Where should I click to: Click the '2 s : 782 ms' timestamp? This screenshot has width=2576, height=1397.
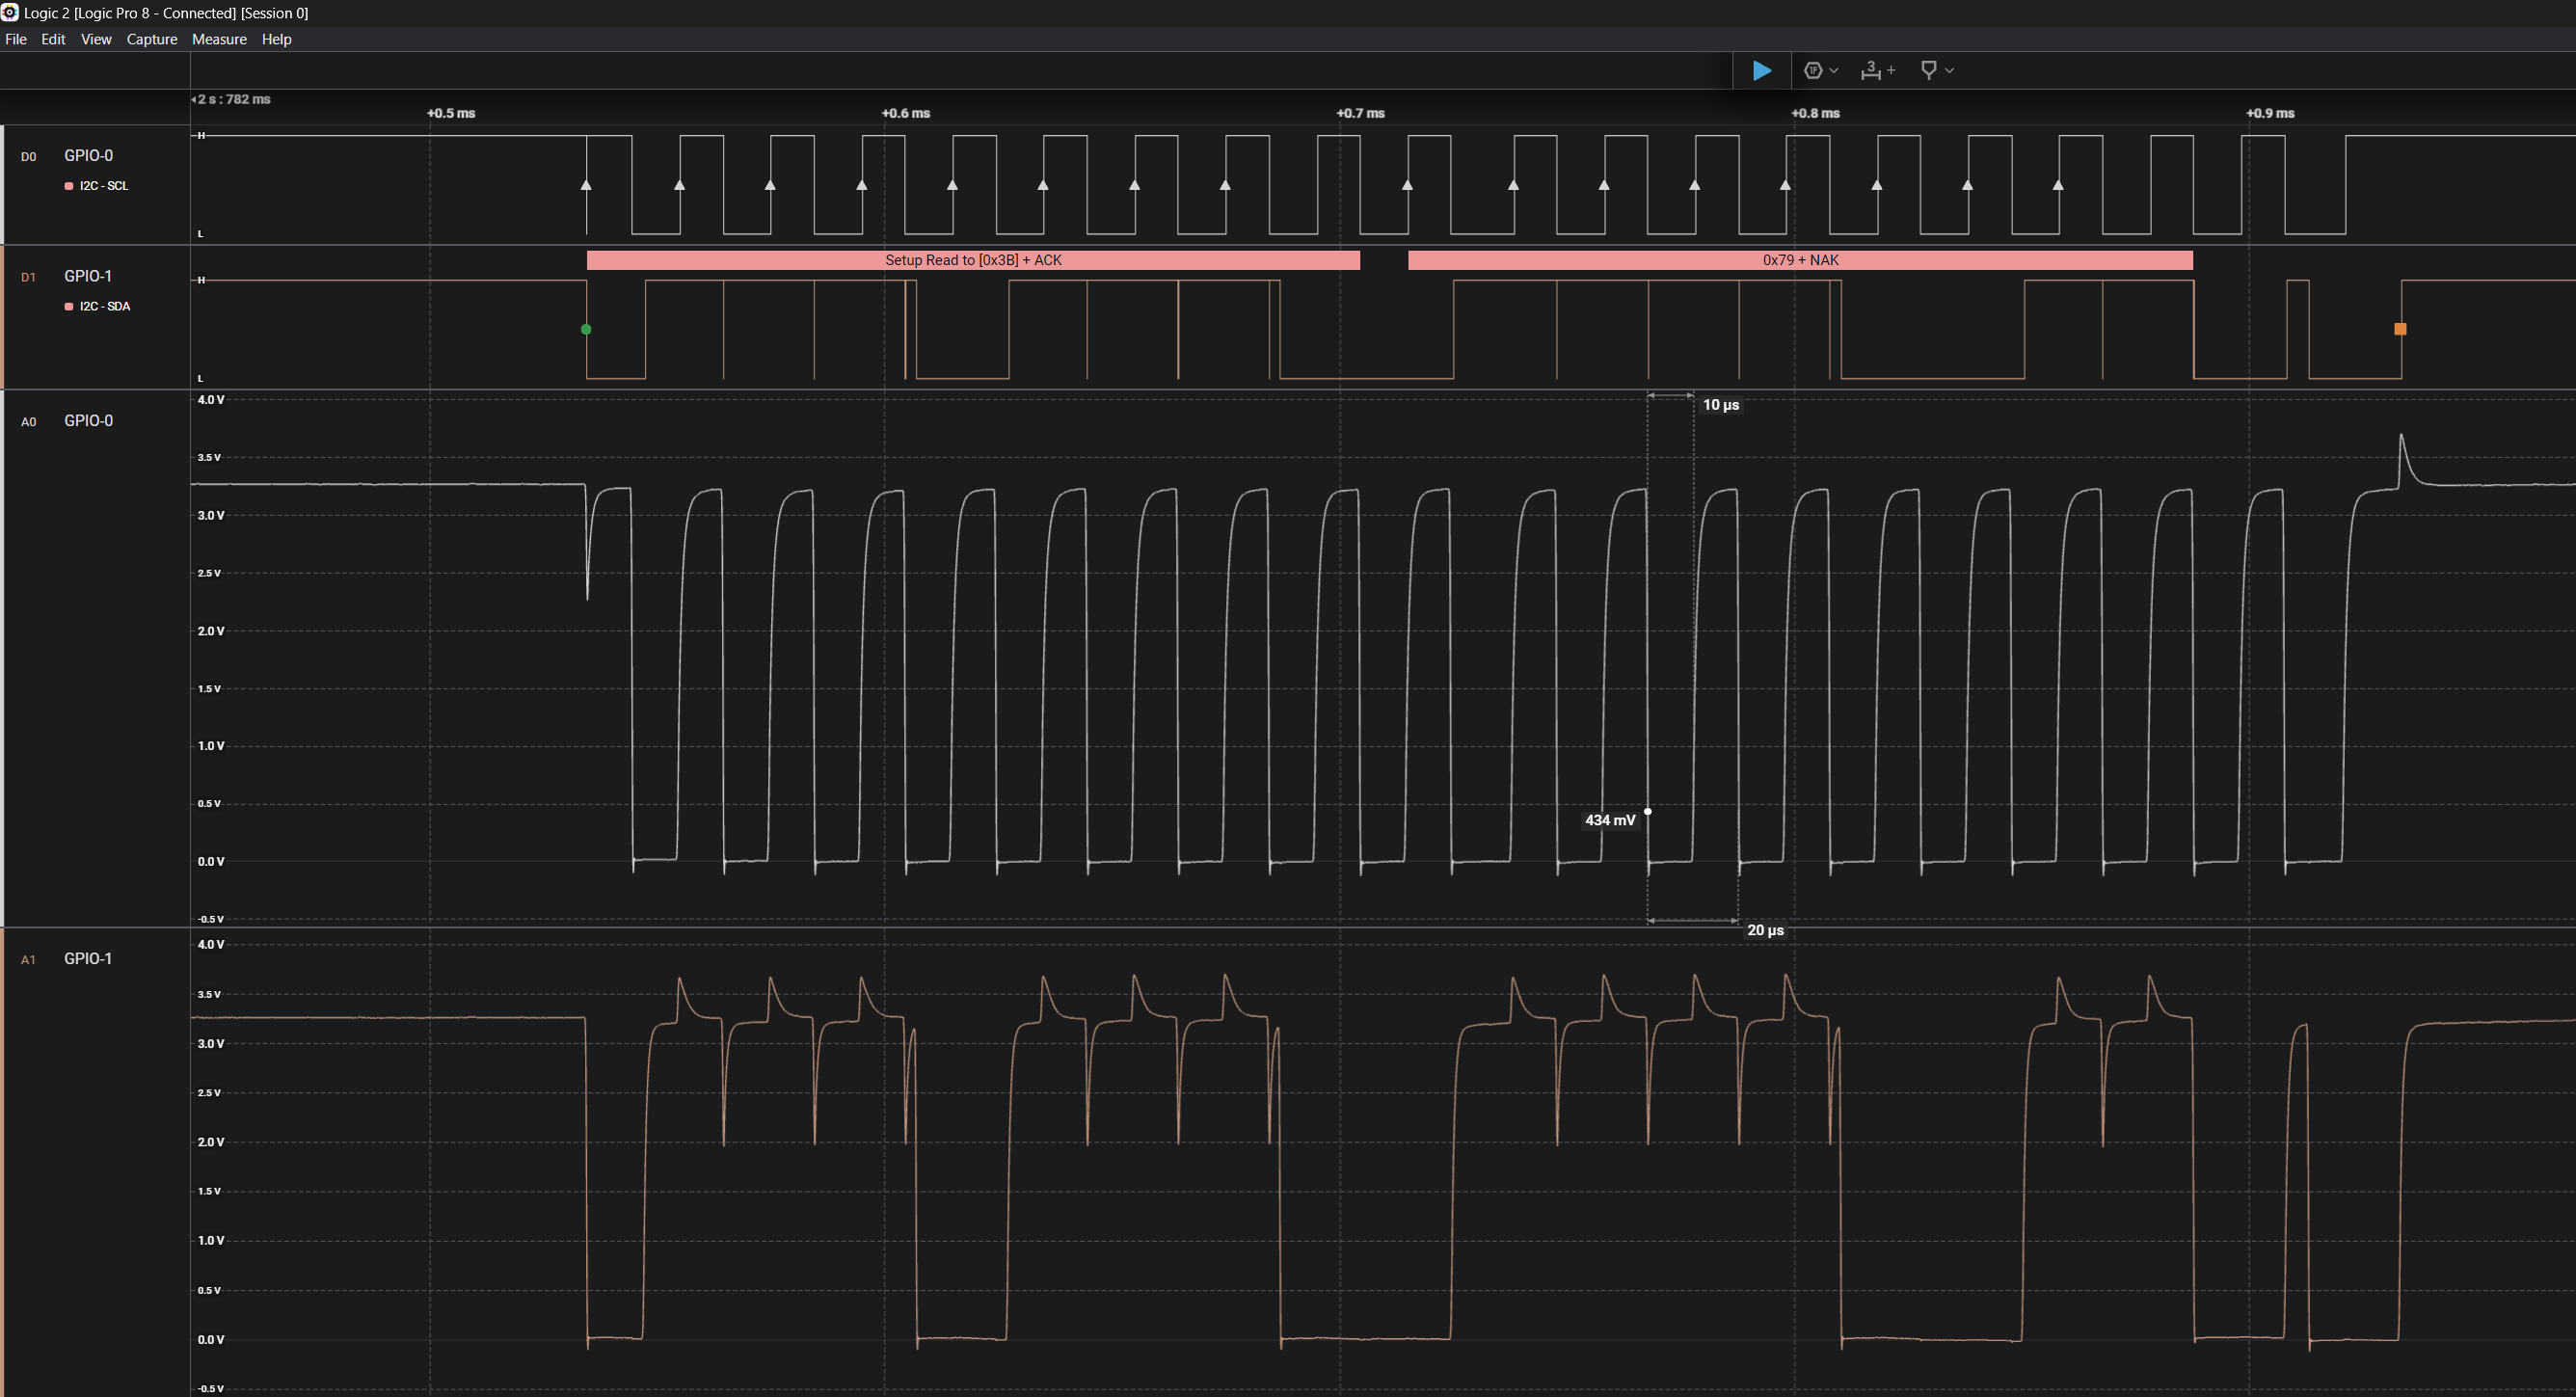(234, 99)
